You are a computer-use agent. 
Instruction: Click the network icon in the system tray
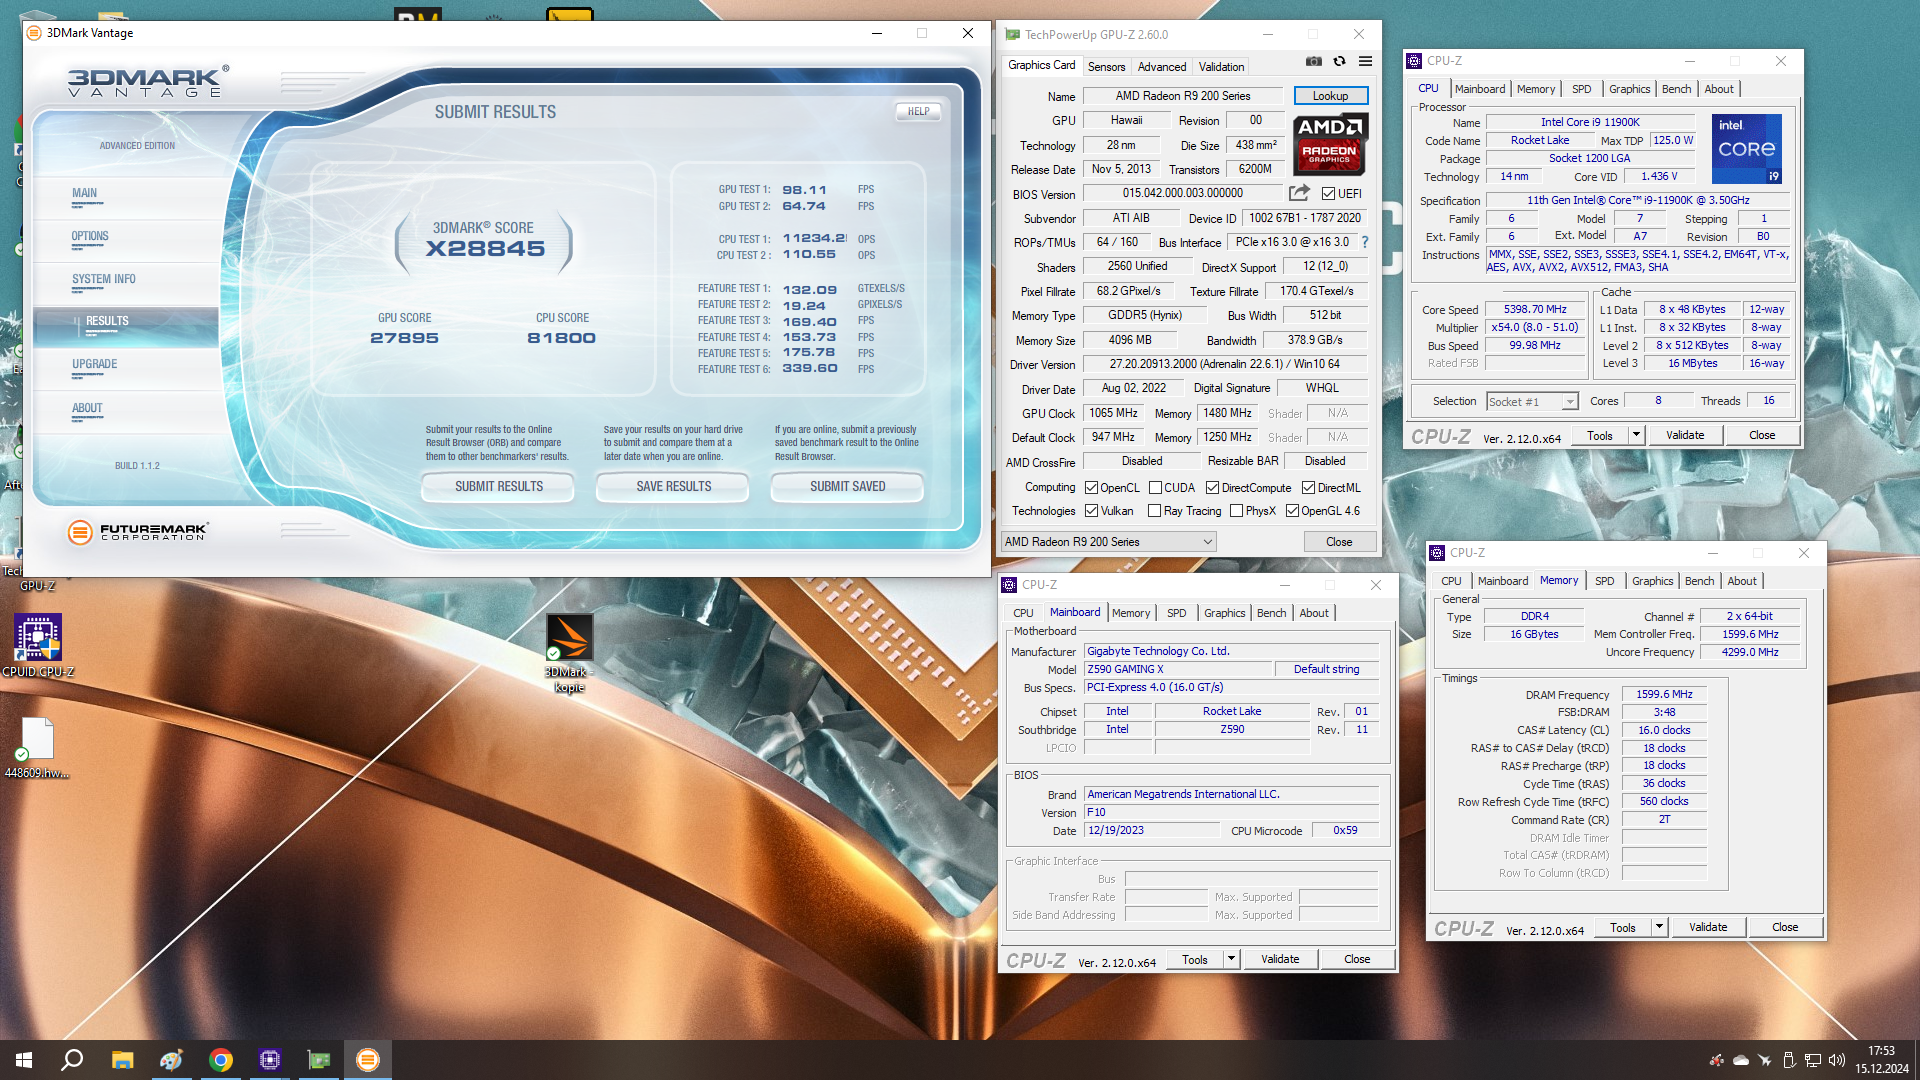1812,1060
